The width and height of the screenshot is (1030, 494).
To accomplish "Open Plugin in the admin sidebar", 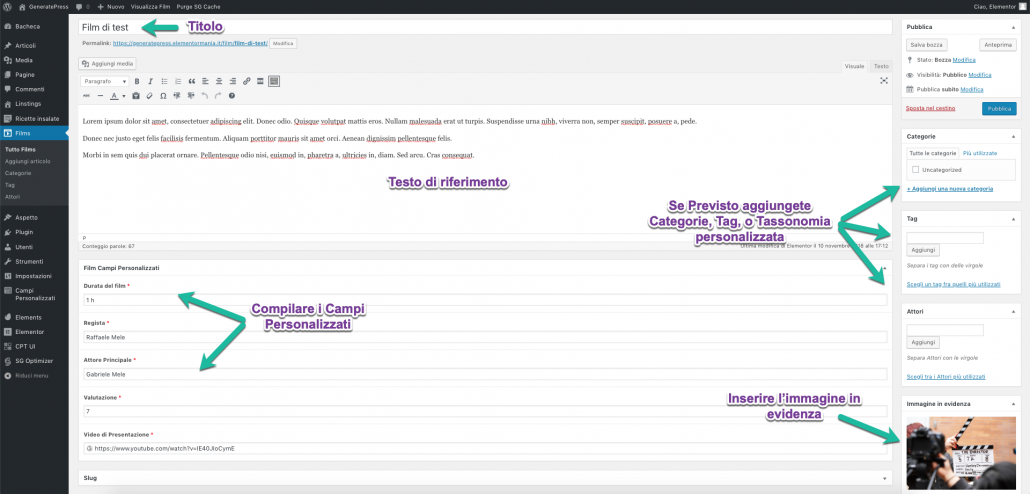I will [x=24, y=232].
